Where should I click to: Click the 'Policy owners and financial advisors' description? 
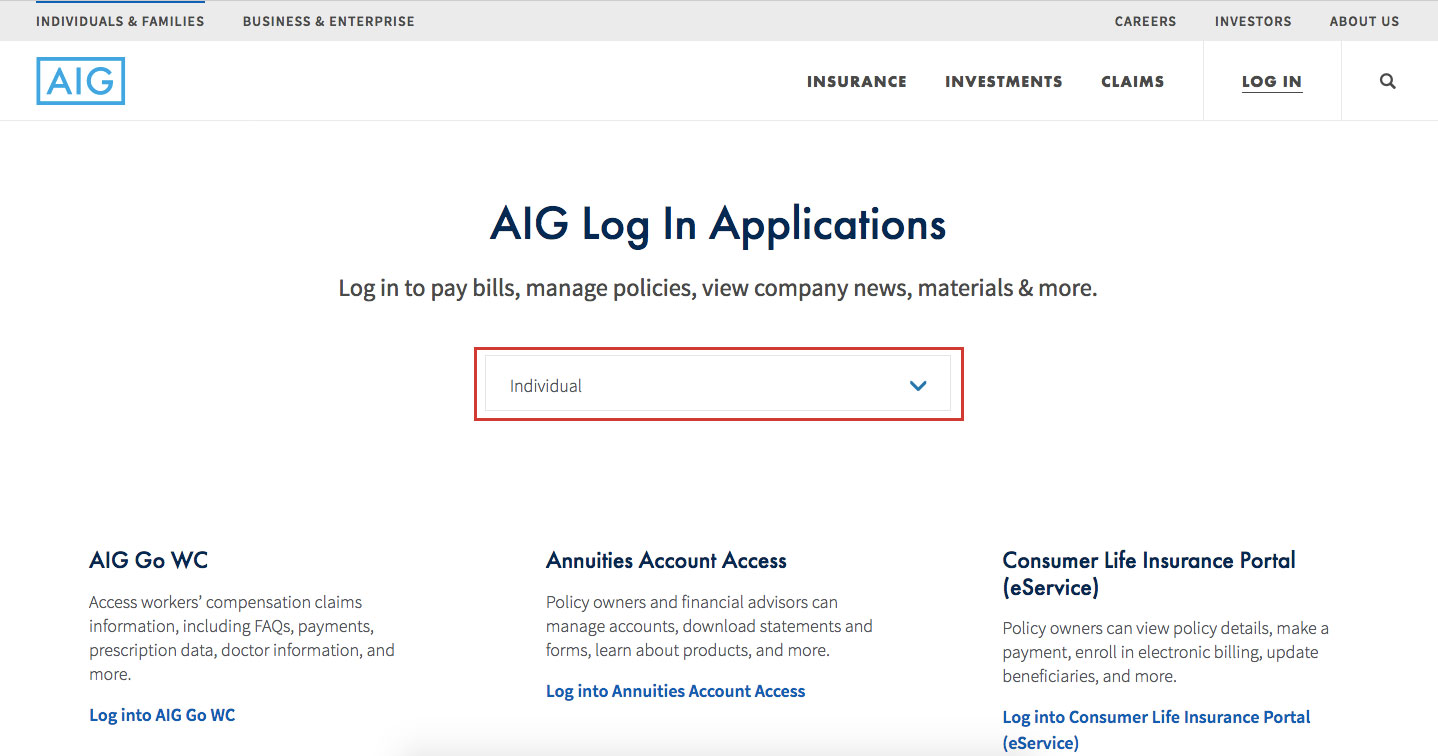point(709,626)
